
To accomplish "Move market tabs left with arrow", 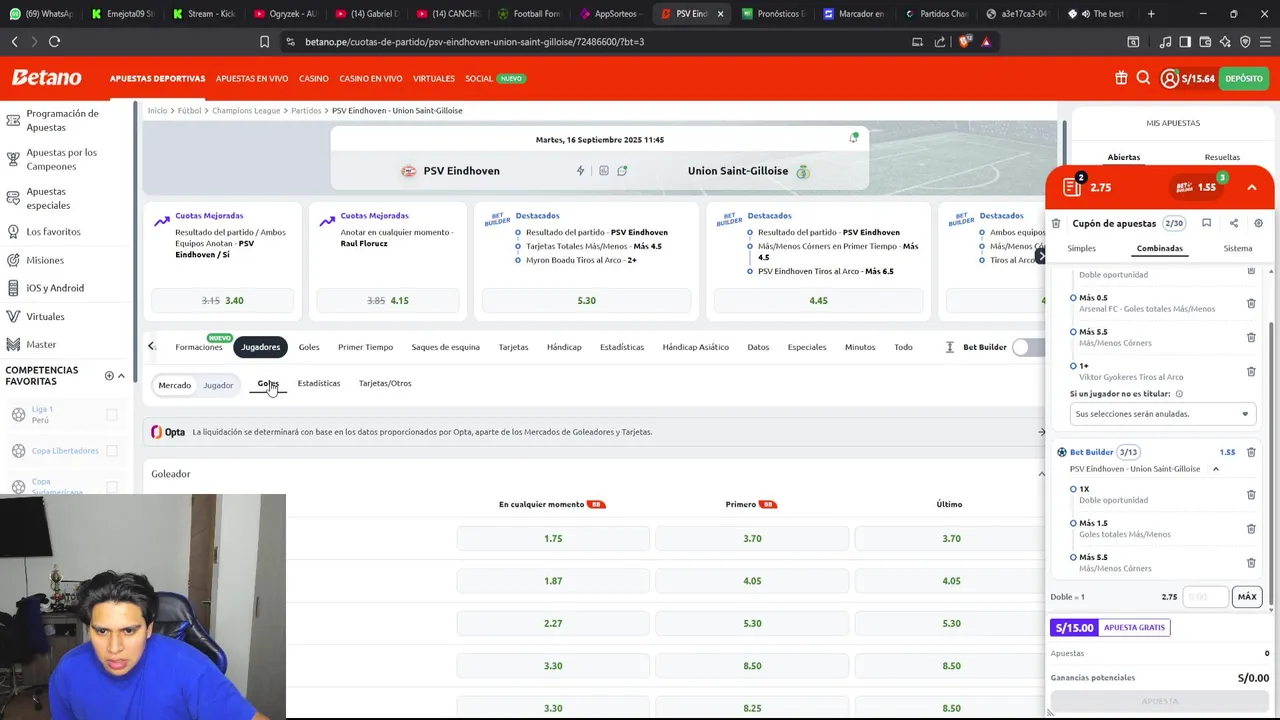I will click(x=152, y=346).
